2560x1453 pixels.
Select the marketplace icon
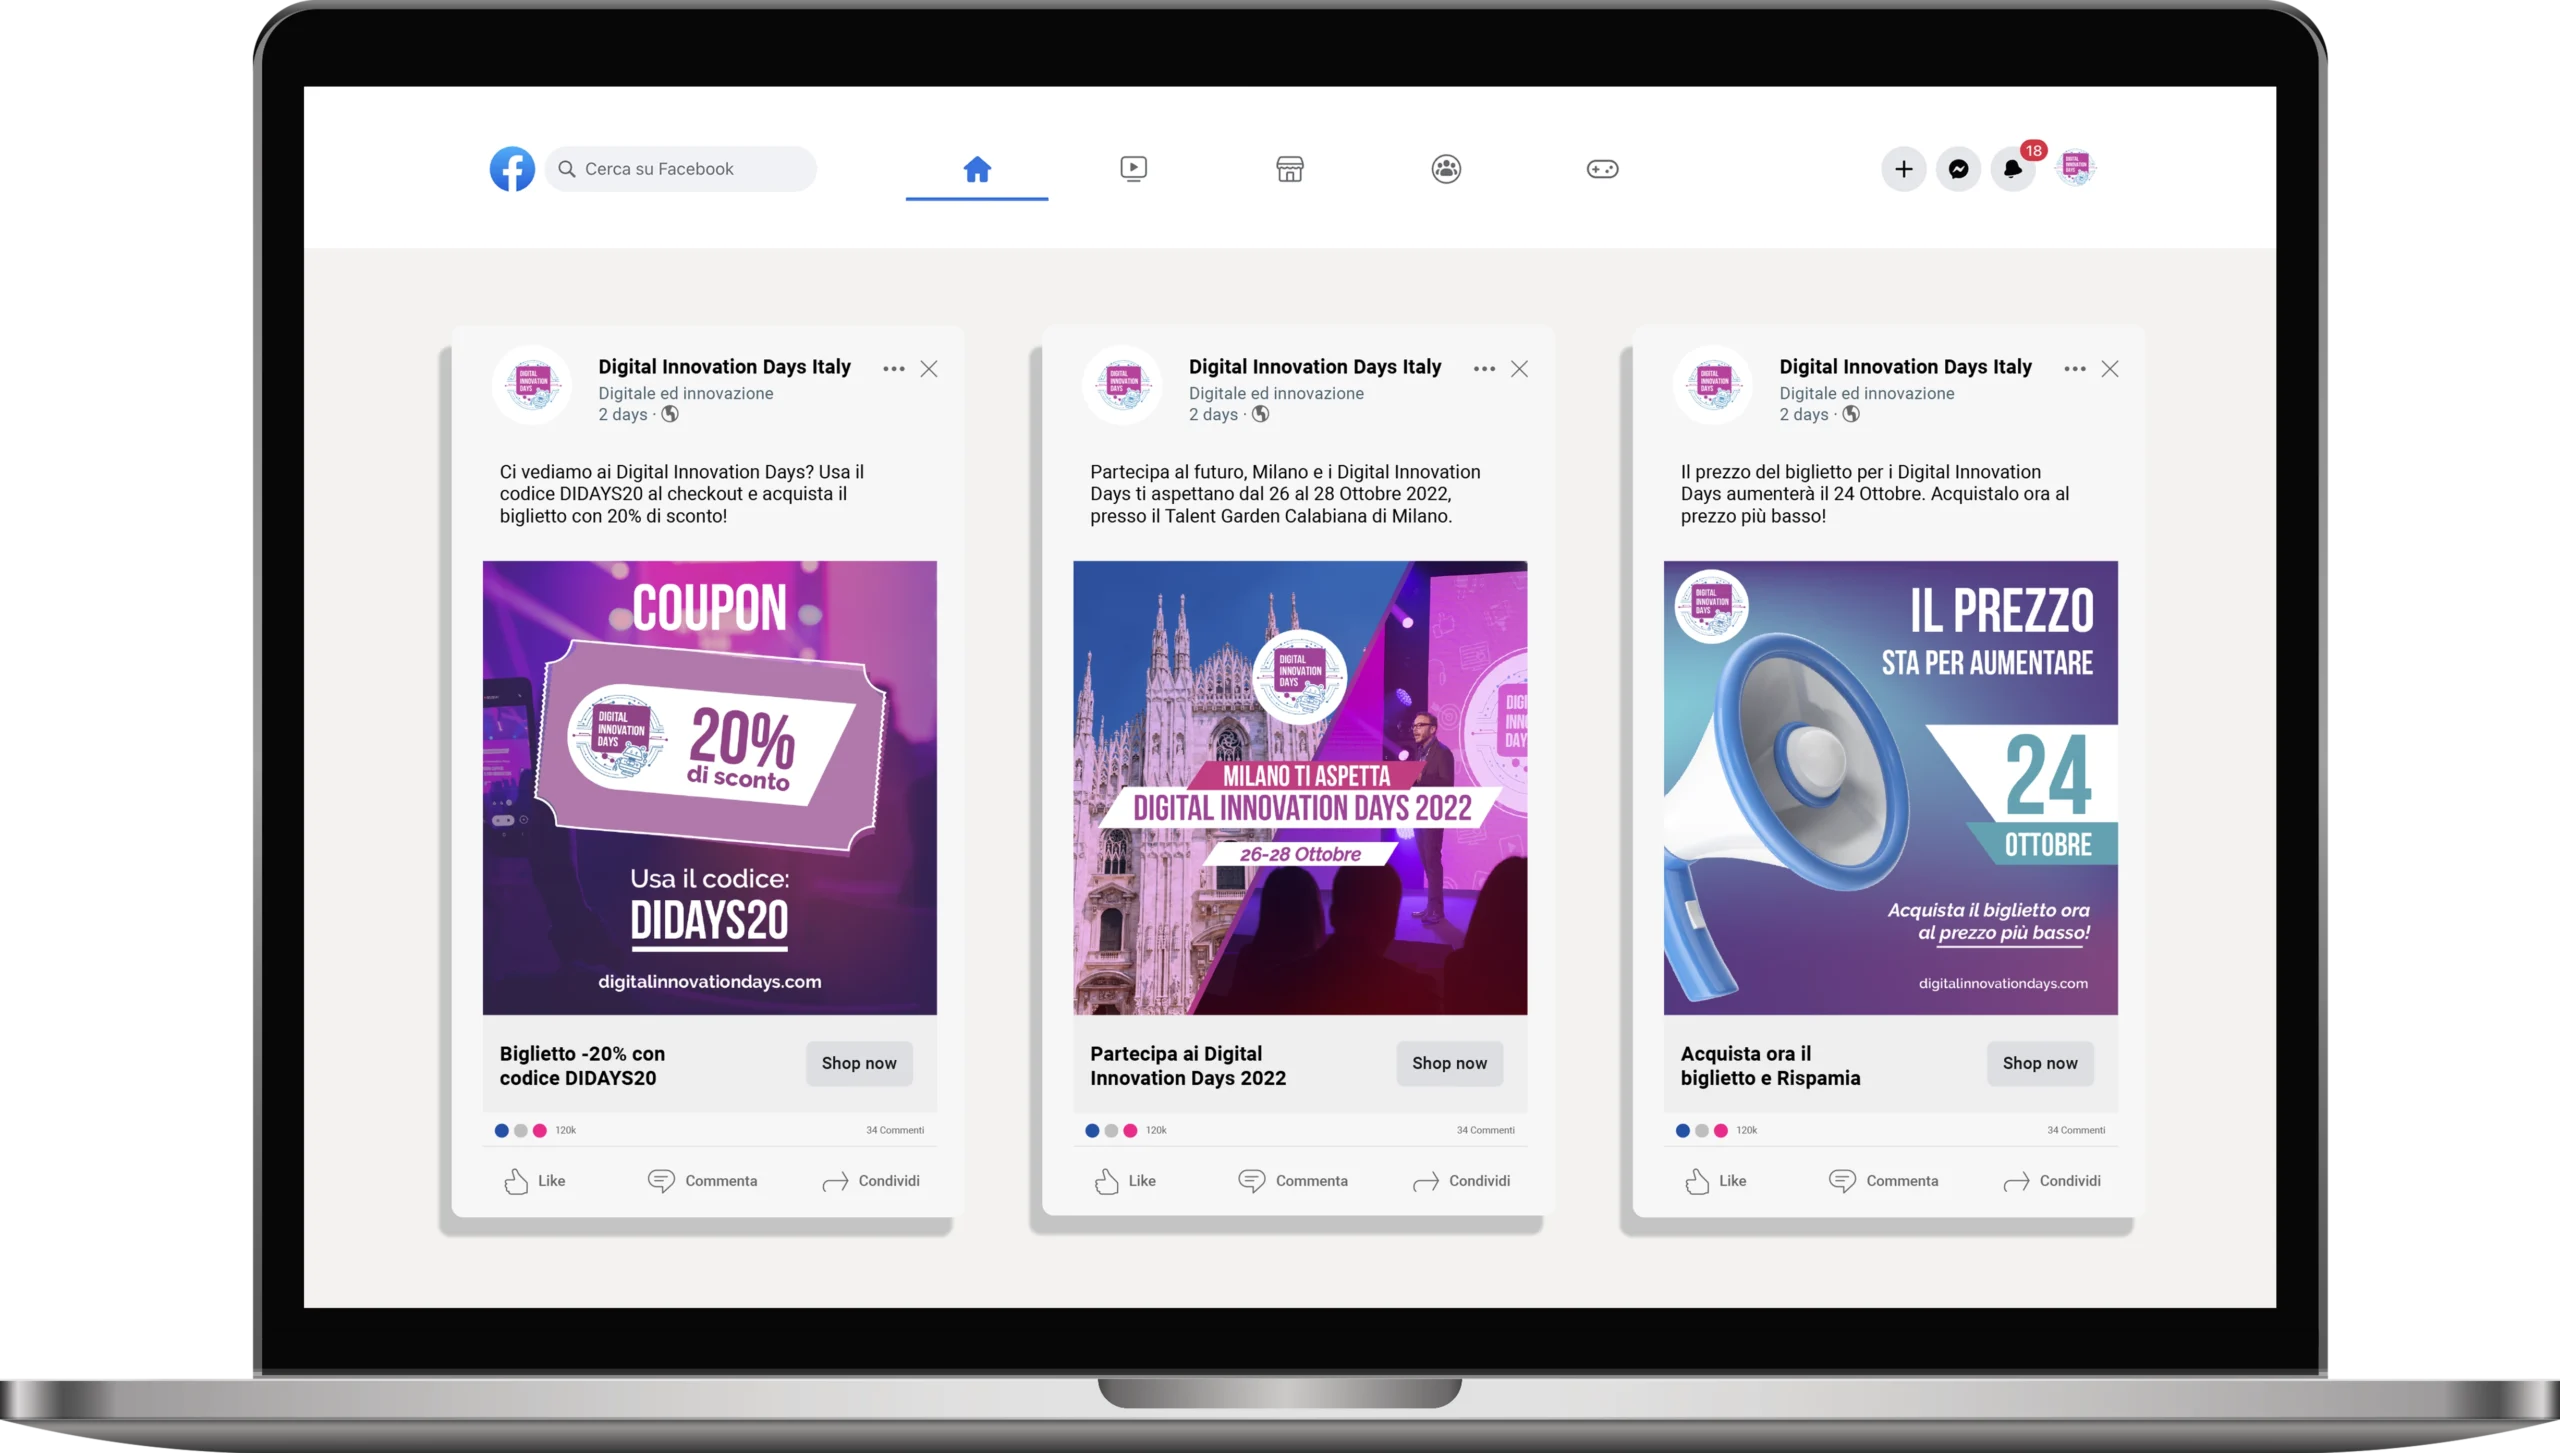[1289, 167]
